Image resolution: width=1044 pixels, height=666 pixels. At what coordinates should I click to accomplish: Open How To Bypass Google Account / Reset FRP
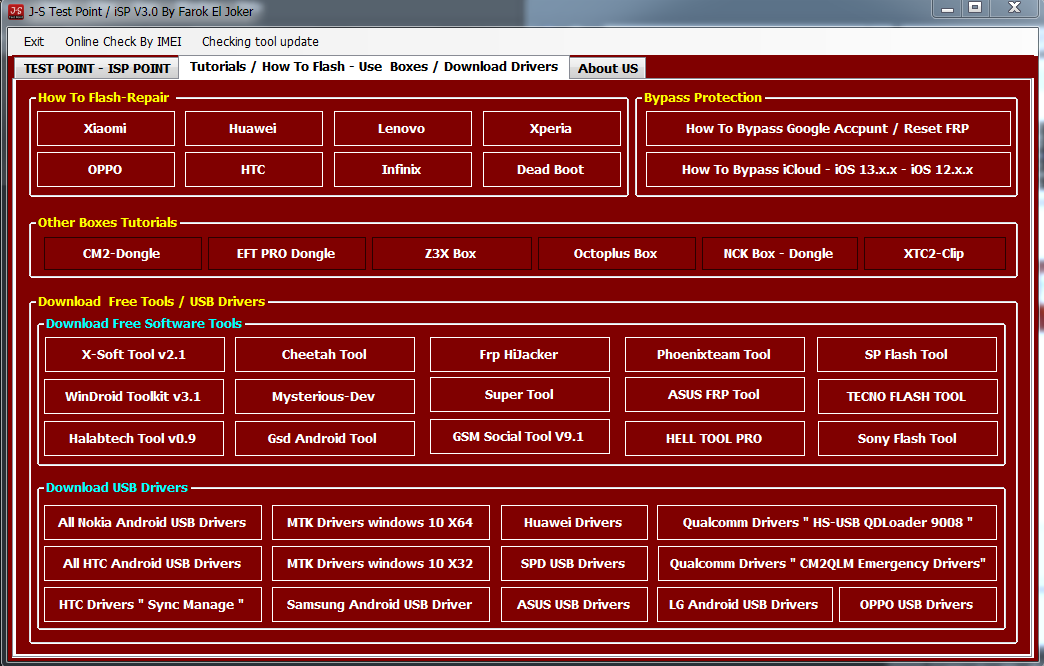pos(828,129)
